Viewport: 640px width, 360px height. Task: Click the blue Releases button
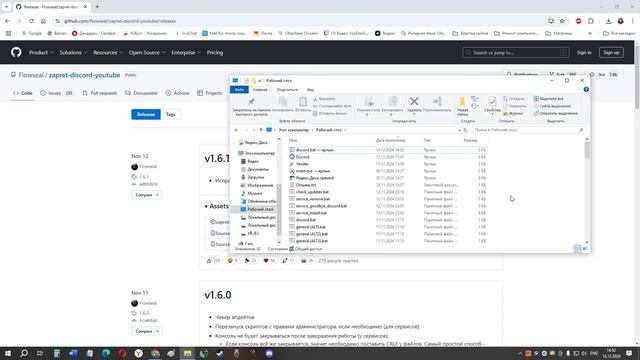coord(146,114)
